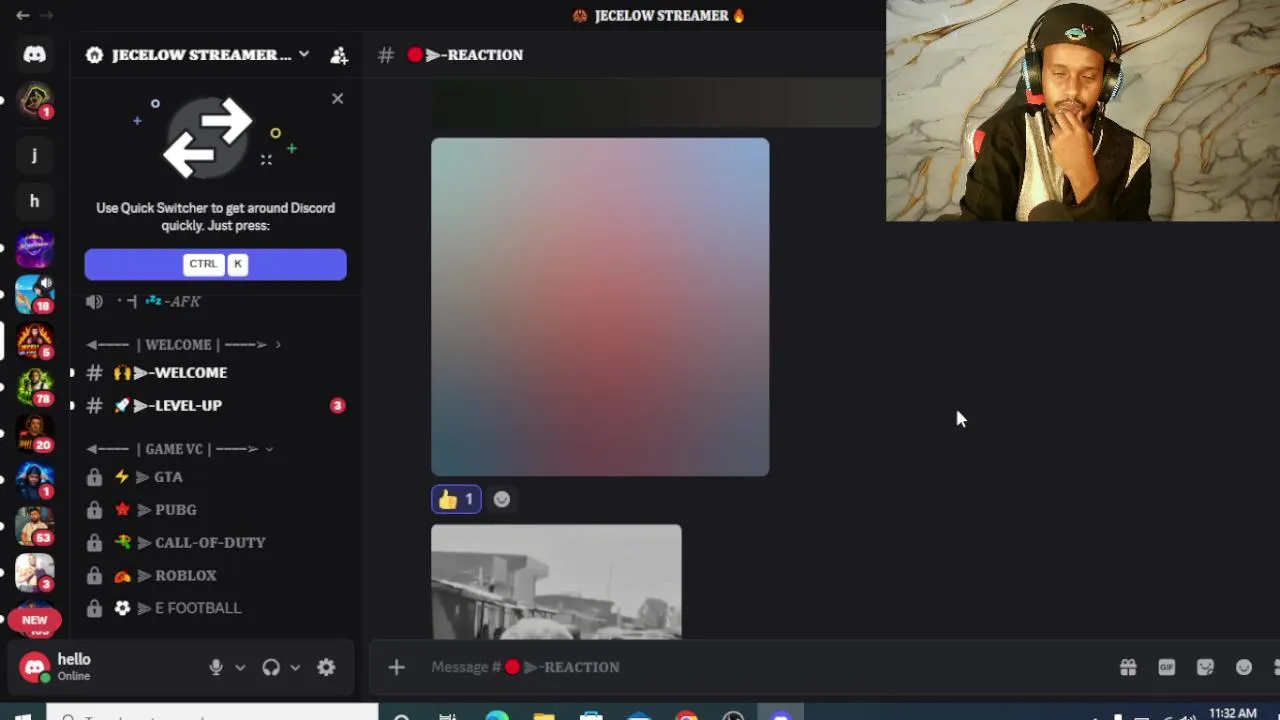
Task: Open the server icon labeled j
Action: point(35,154)
